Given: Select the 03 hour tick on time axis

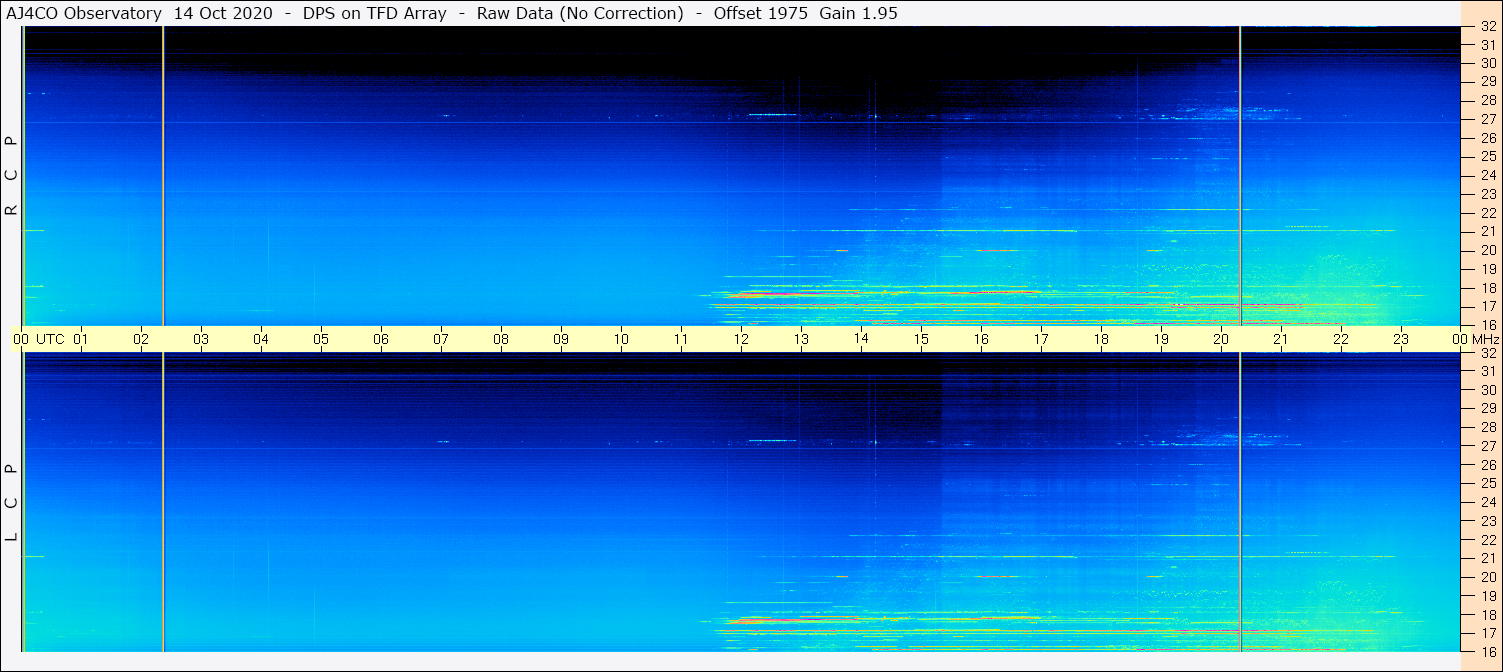Looking at the screenshot, I should pos(201,339).
